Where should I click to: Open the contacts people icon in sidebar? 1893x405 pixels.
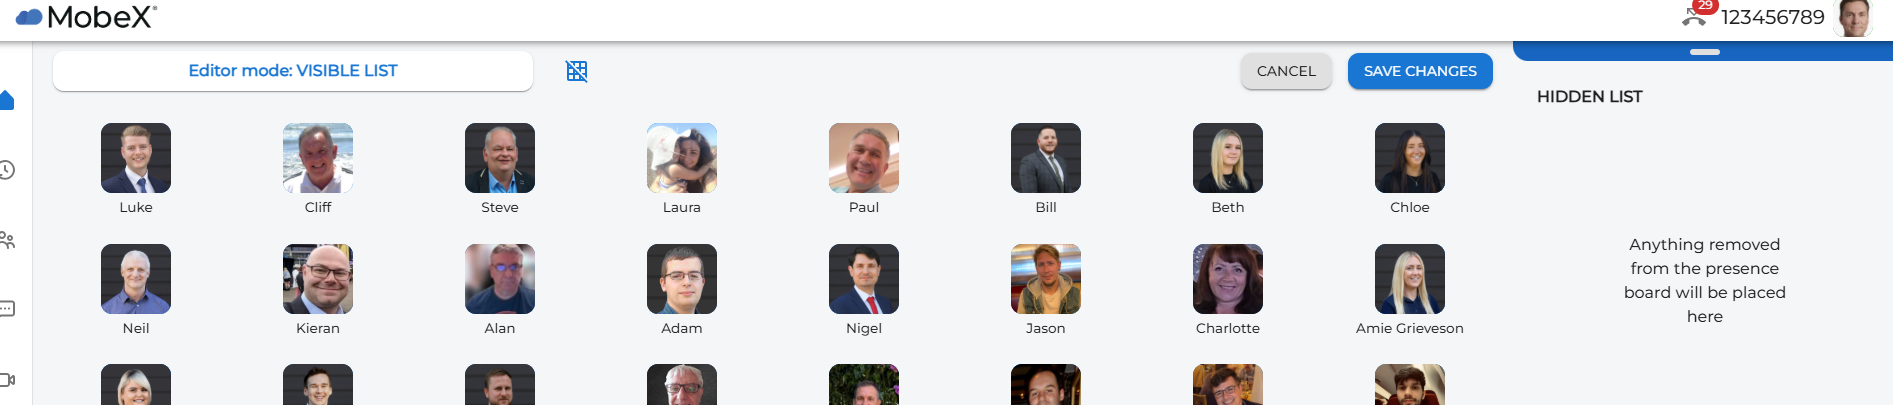point(6,240)
